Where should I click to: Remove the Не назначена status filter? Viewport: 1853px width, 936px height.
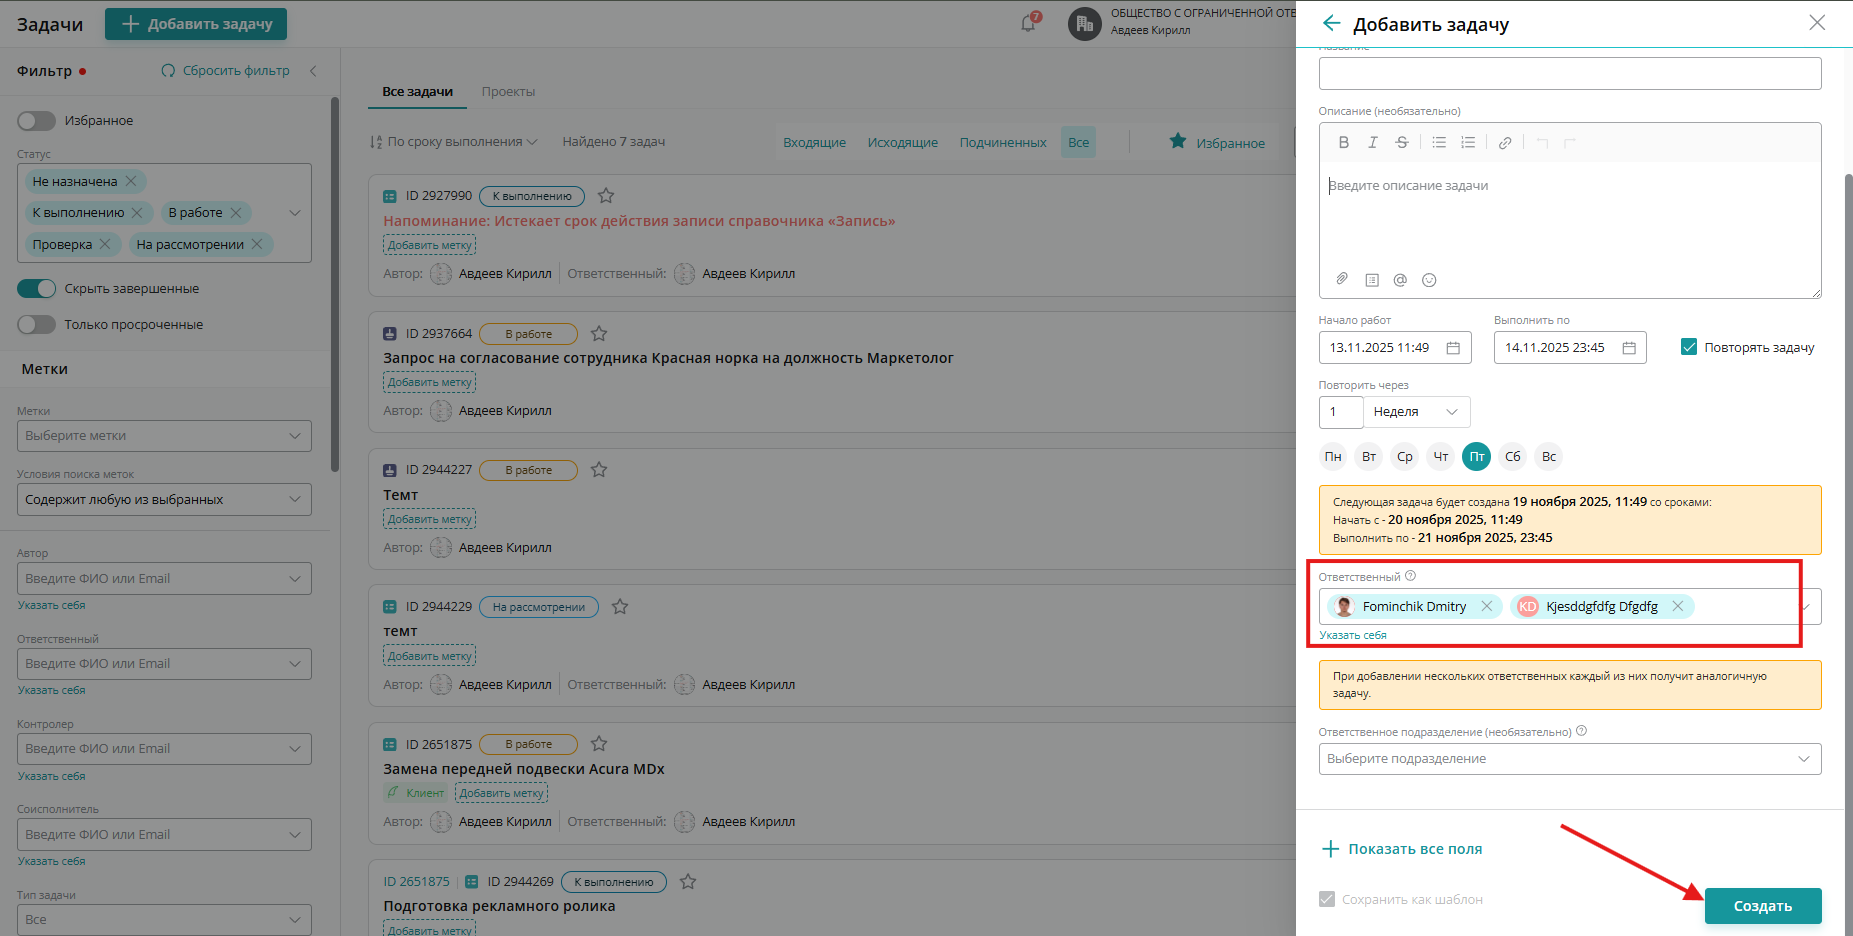pyautogui.click(x=131, y=181)
